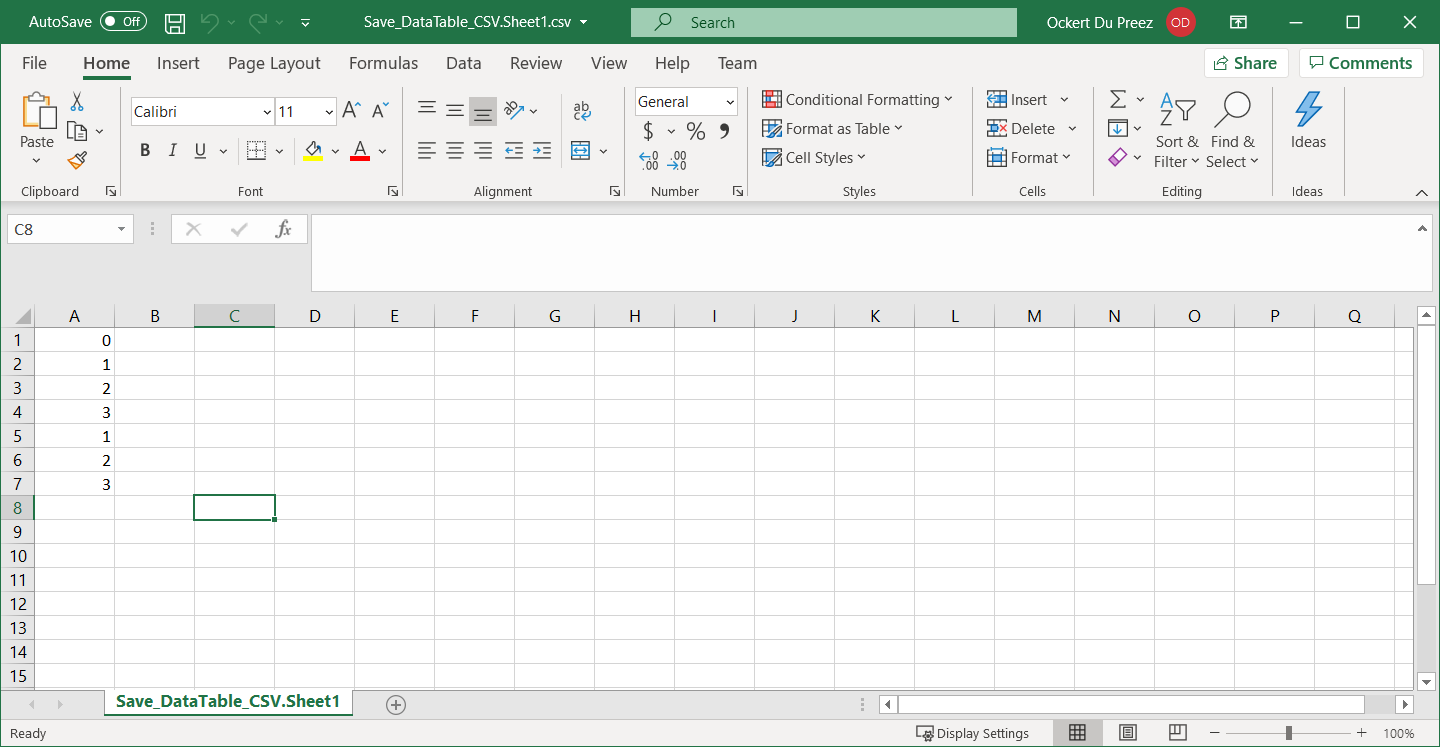The width and height of the screenshot is (1440, 747).
Task: Click the Cut scissors icon
Action: pos(77,102)
